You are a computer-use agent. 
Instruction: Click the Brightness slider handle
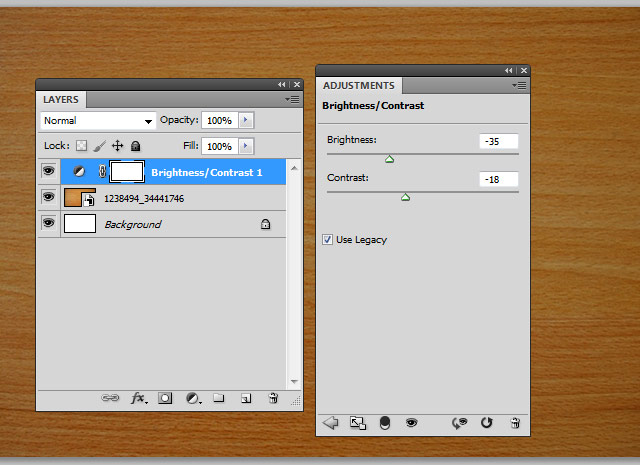[390, 158]
